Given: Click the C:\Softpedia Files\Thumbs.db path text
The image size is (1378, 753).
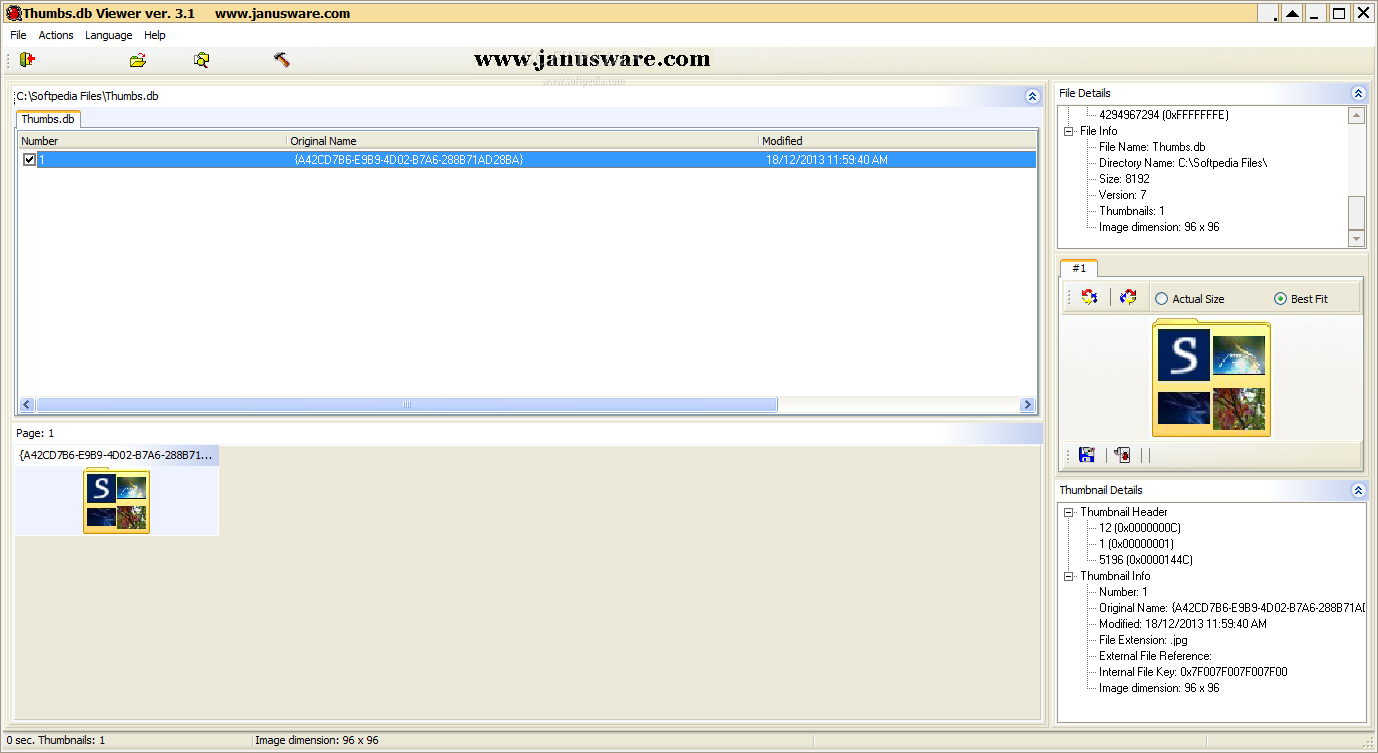Looking at the screenshot, I should (x=87, y=97).
